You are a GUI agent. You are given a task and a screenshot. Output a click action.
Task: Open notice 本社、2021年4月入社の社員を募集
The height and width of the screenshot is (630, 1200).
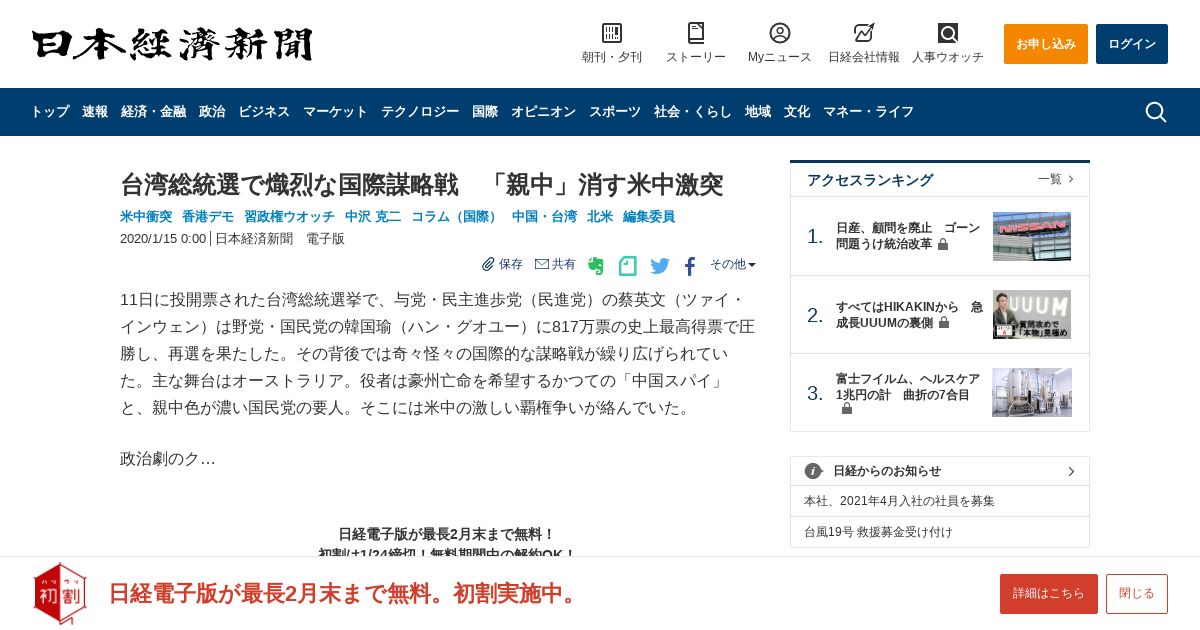(899, 501)
